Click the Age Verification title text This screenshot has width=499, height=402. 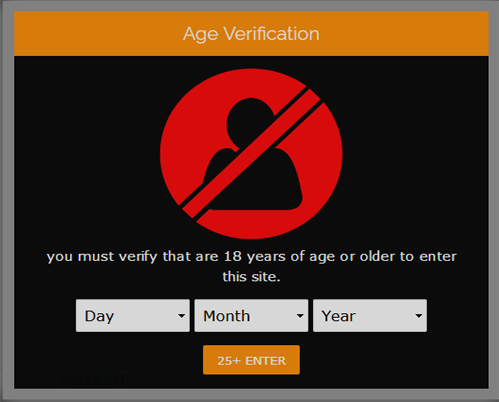(x=251, y=34)
